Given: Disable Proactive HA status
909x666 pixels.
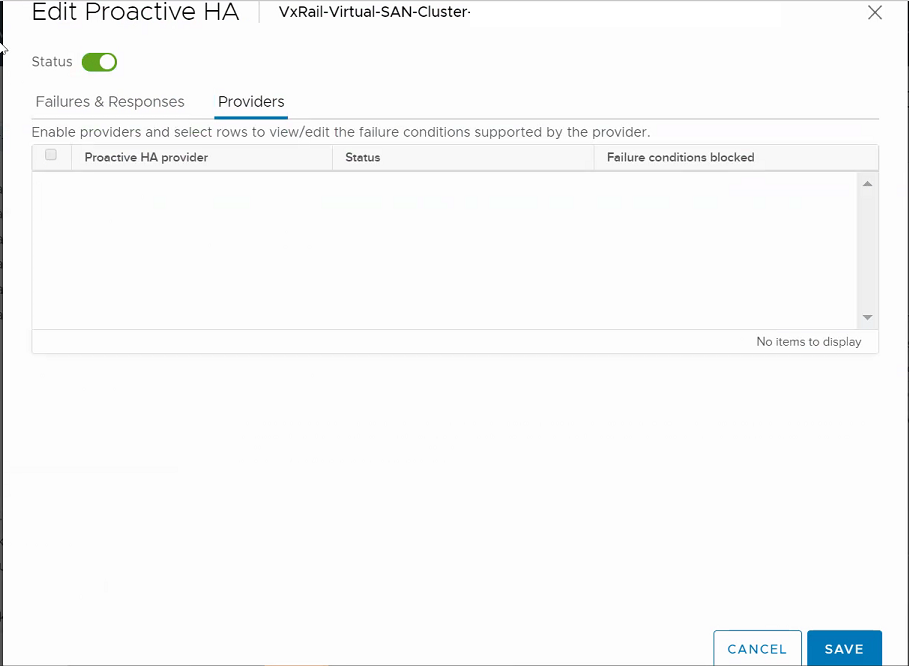Looking at the screenshot, I should click(x=99, y=61).
